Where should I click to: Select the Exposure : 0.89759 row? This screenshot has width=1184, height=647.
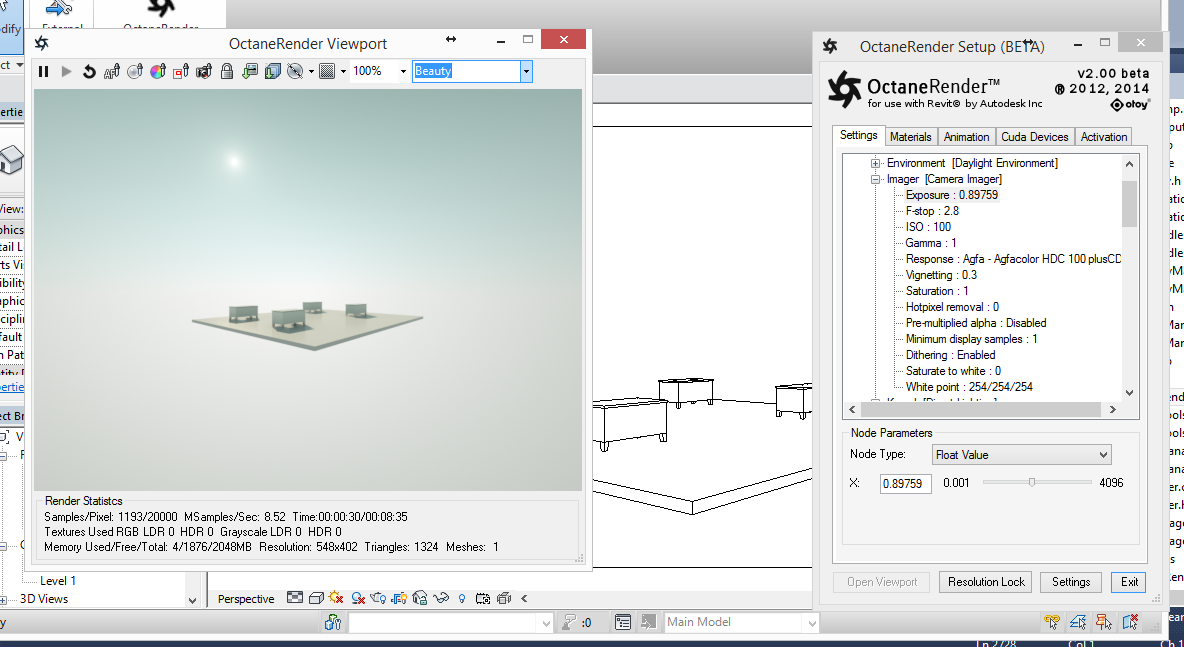951,195
